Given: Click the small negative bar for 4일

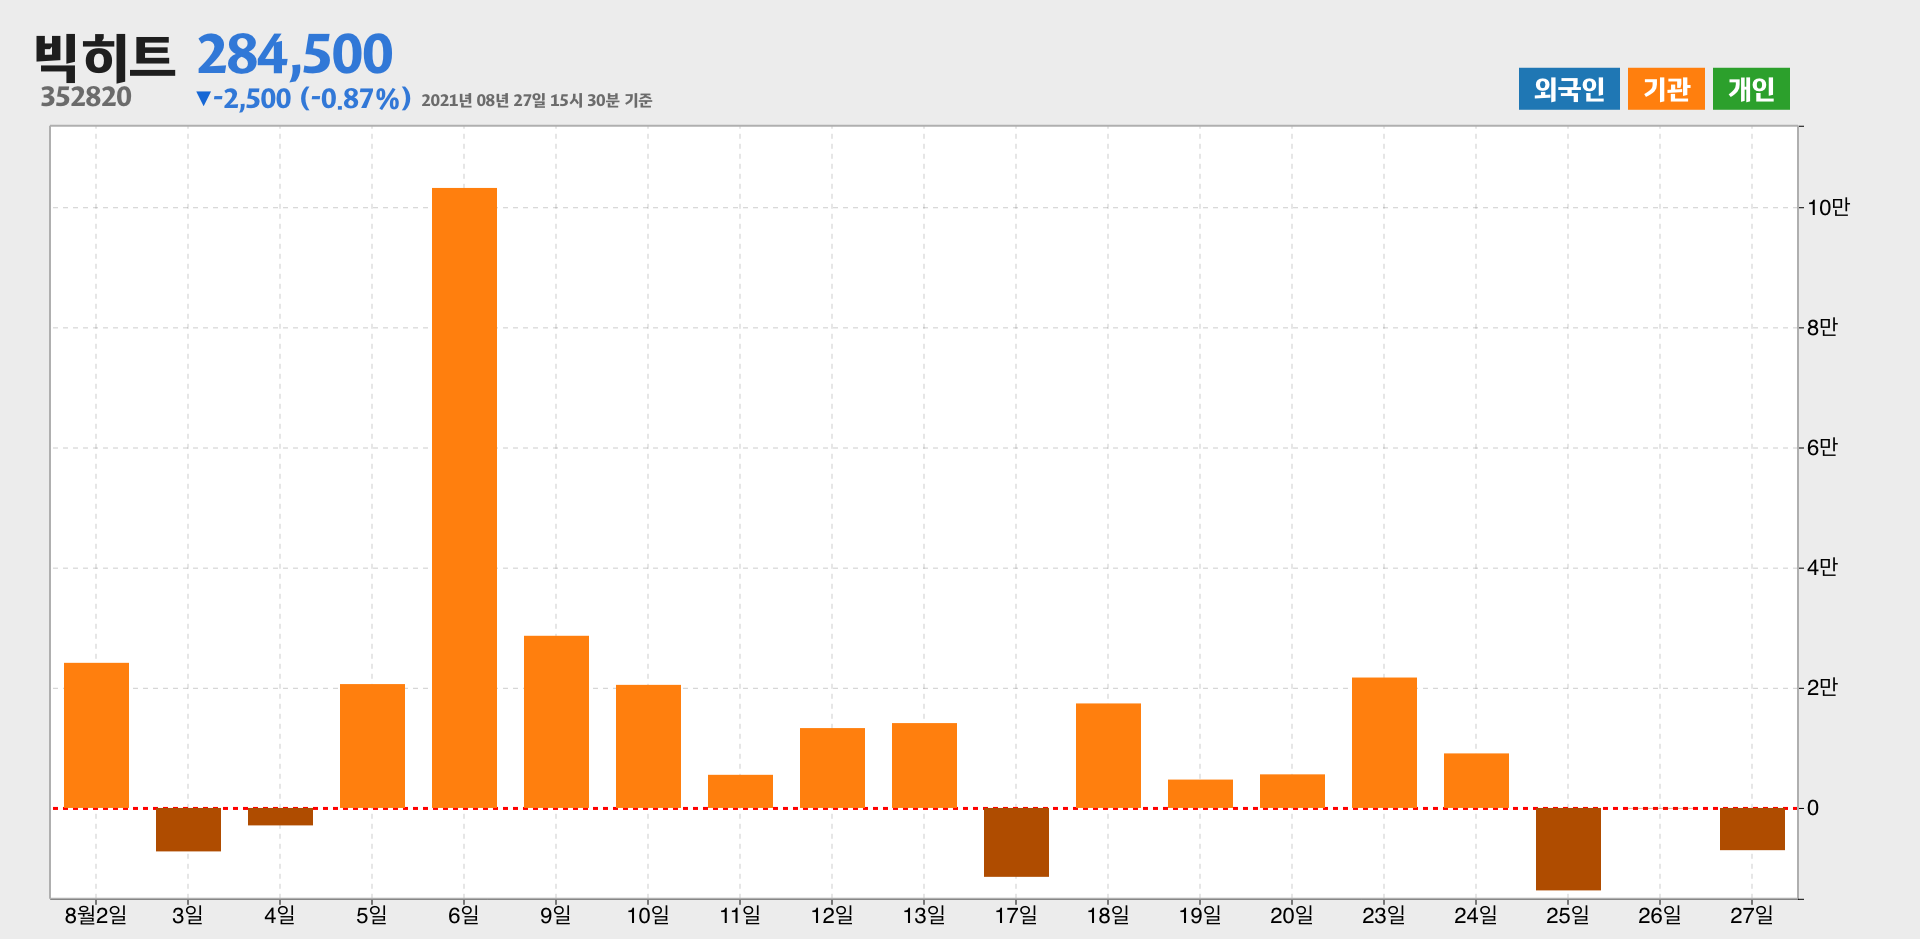Looking at the screenshot, I should (x=280, y=817).
